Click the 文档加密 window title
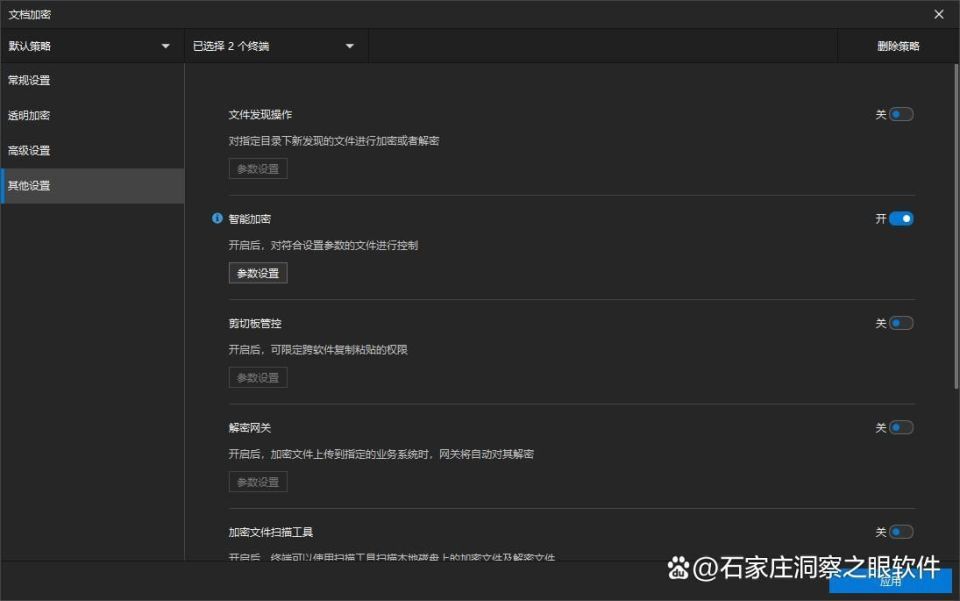Screen dimensions: 960x601 [29, 14]
